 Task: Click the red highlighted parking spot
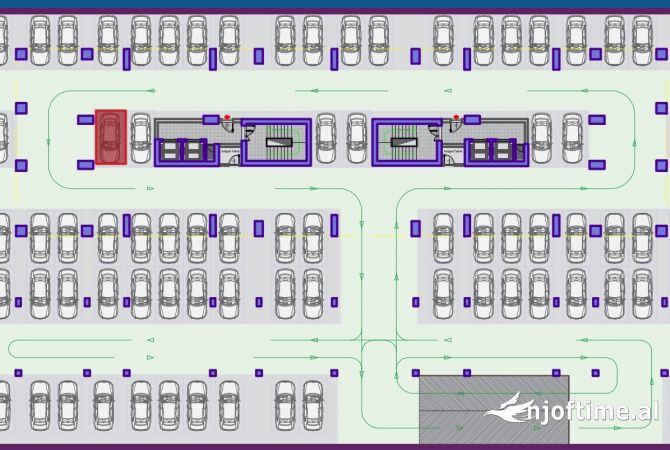[x=110, y=137]
